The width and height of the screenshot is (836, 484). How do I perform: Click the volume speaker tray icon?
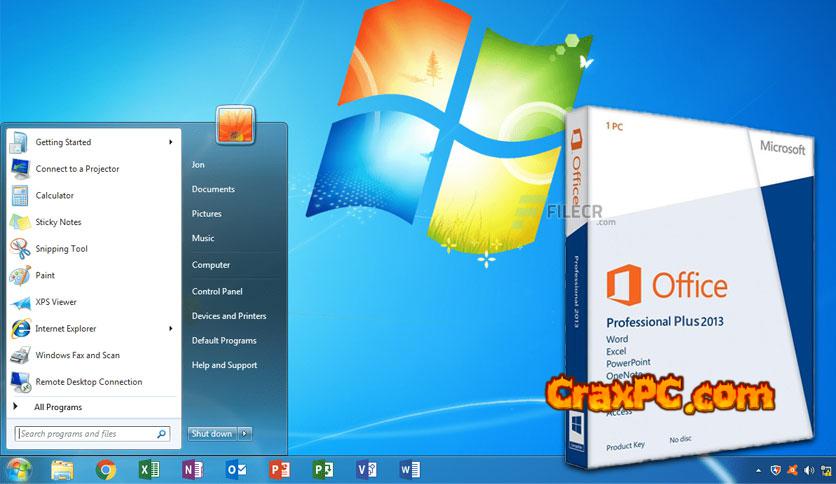click(x=809, y=470)
